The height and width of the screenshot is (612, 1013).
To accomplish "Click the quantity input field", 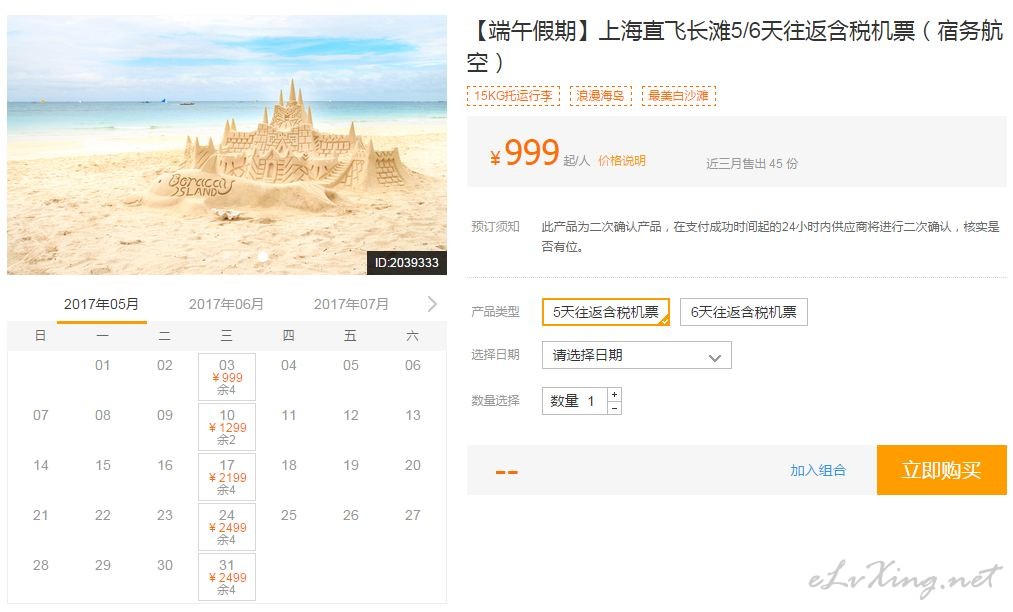I will pyautogui.click(x=575, y=401).
